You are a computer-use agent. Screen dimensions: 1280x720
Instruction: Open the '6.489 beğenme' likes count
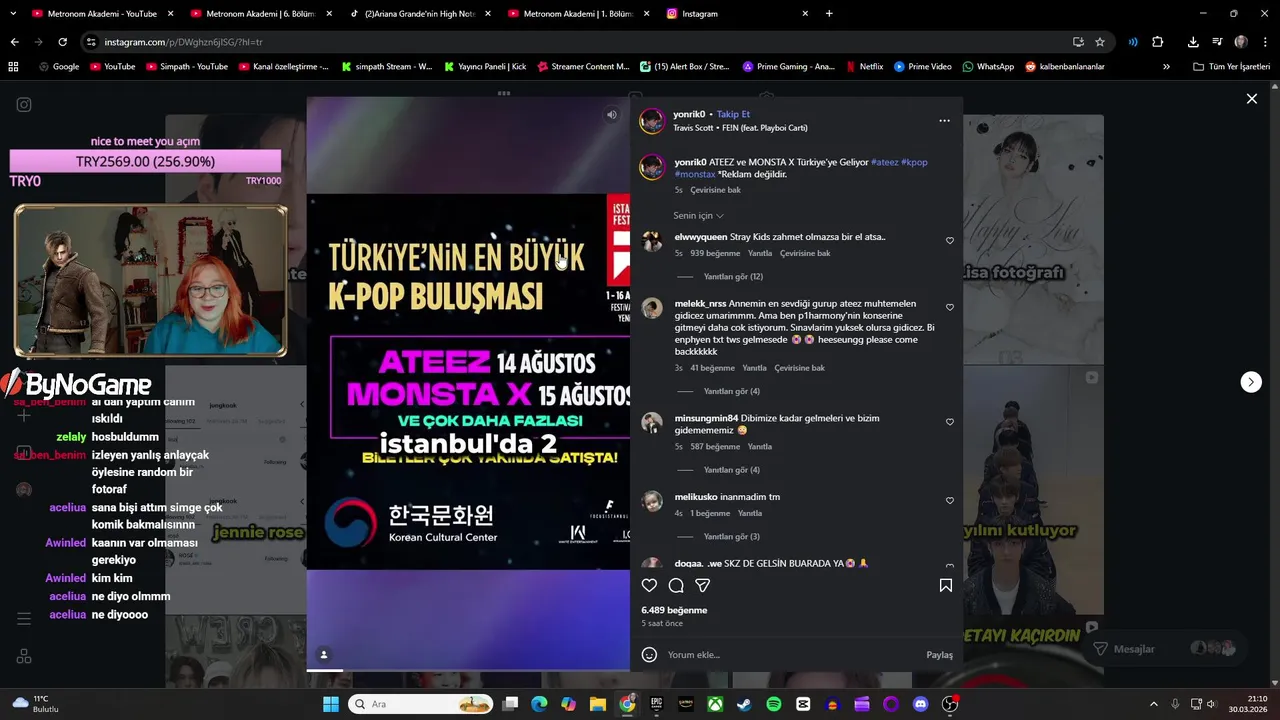click(x=674, y=610)
